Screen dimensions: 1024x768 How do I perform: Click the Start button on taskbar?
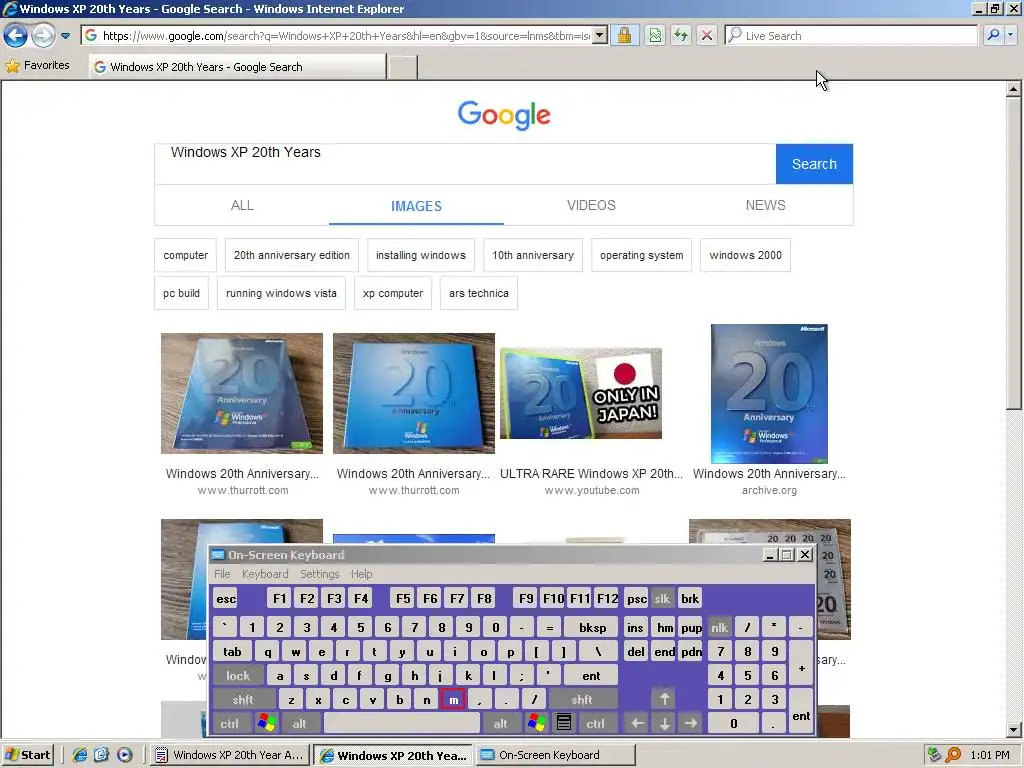pyautogui.click(x=27, y=755)
